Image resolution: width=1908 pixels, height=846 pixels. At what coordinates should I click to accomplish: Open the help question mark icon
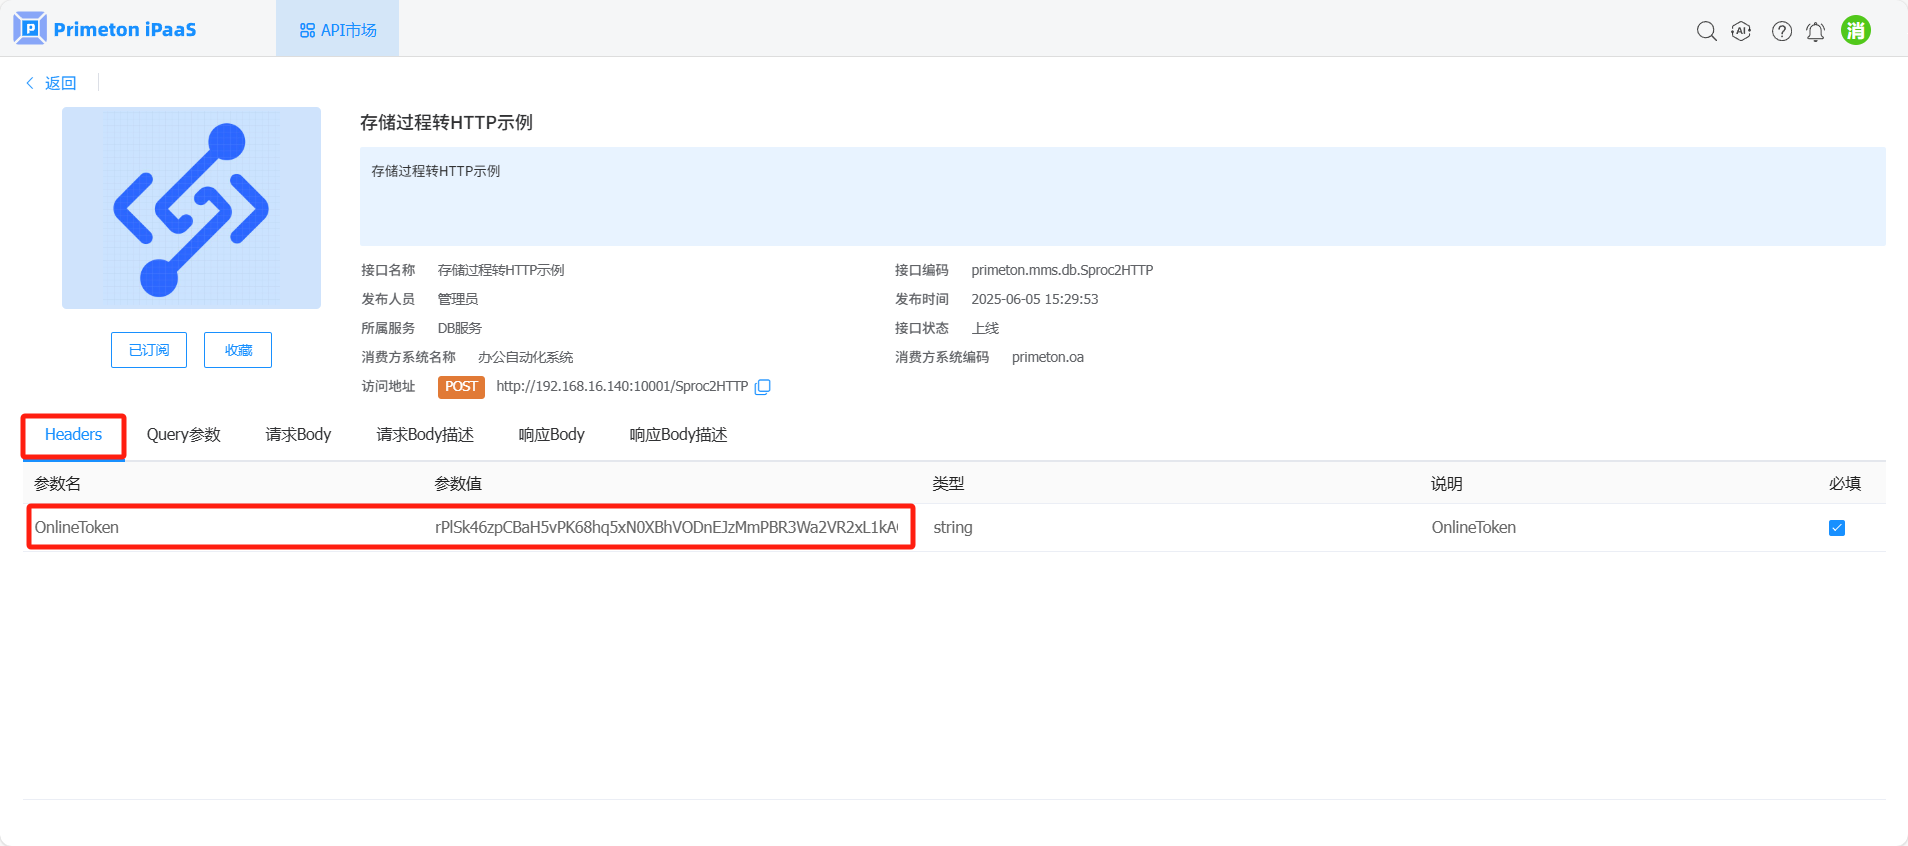tap(1781, 31)
